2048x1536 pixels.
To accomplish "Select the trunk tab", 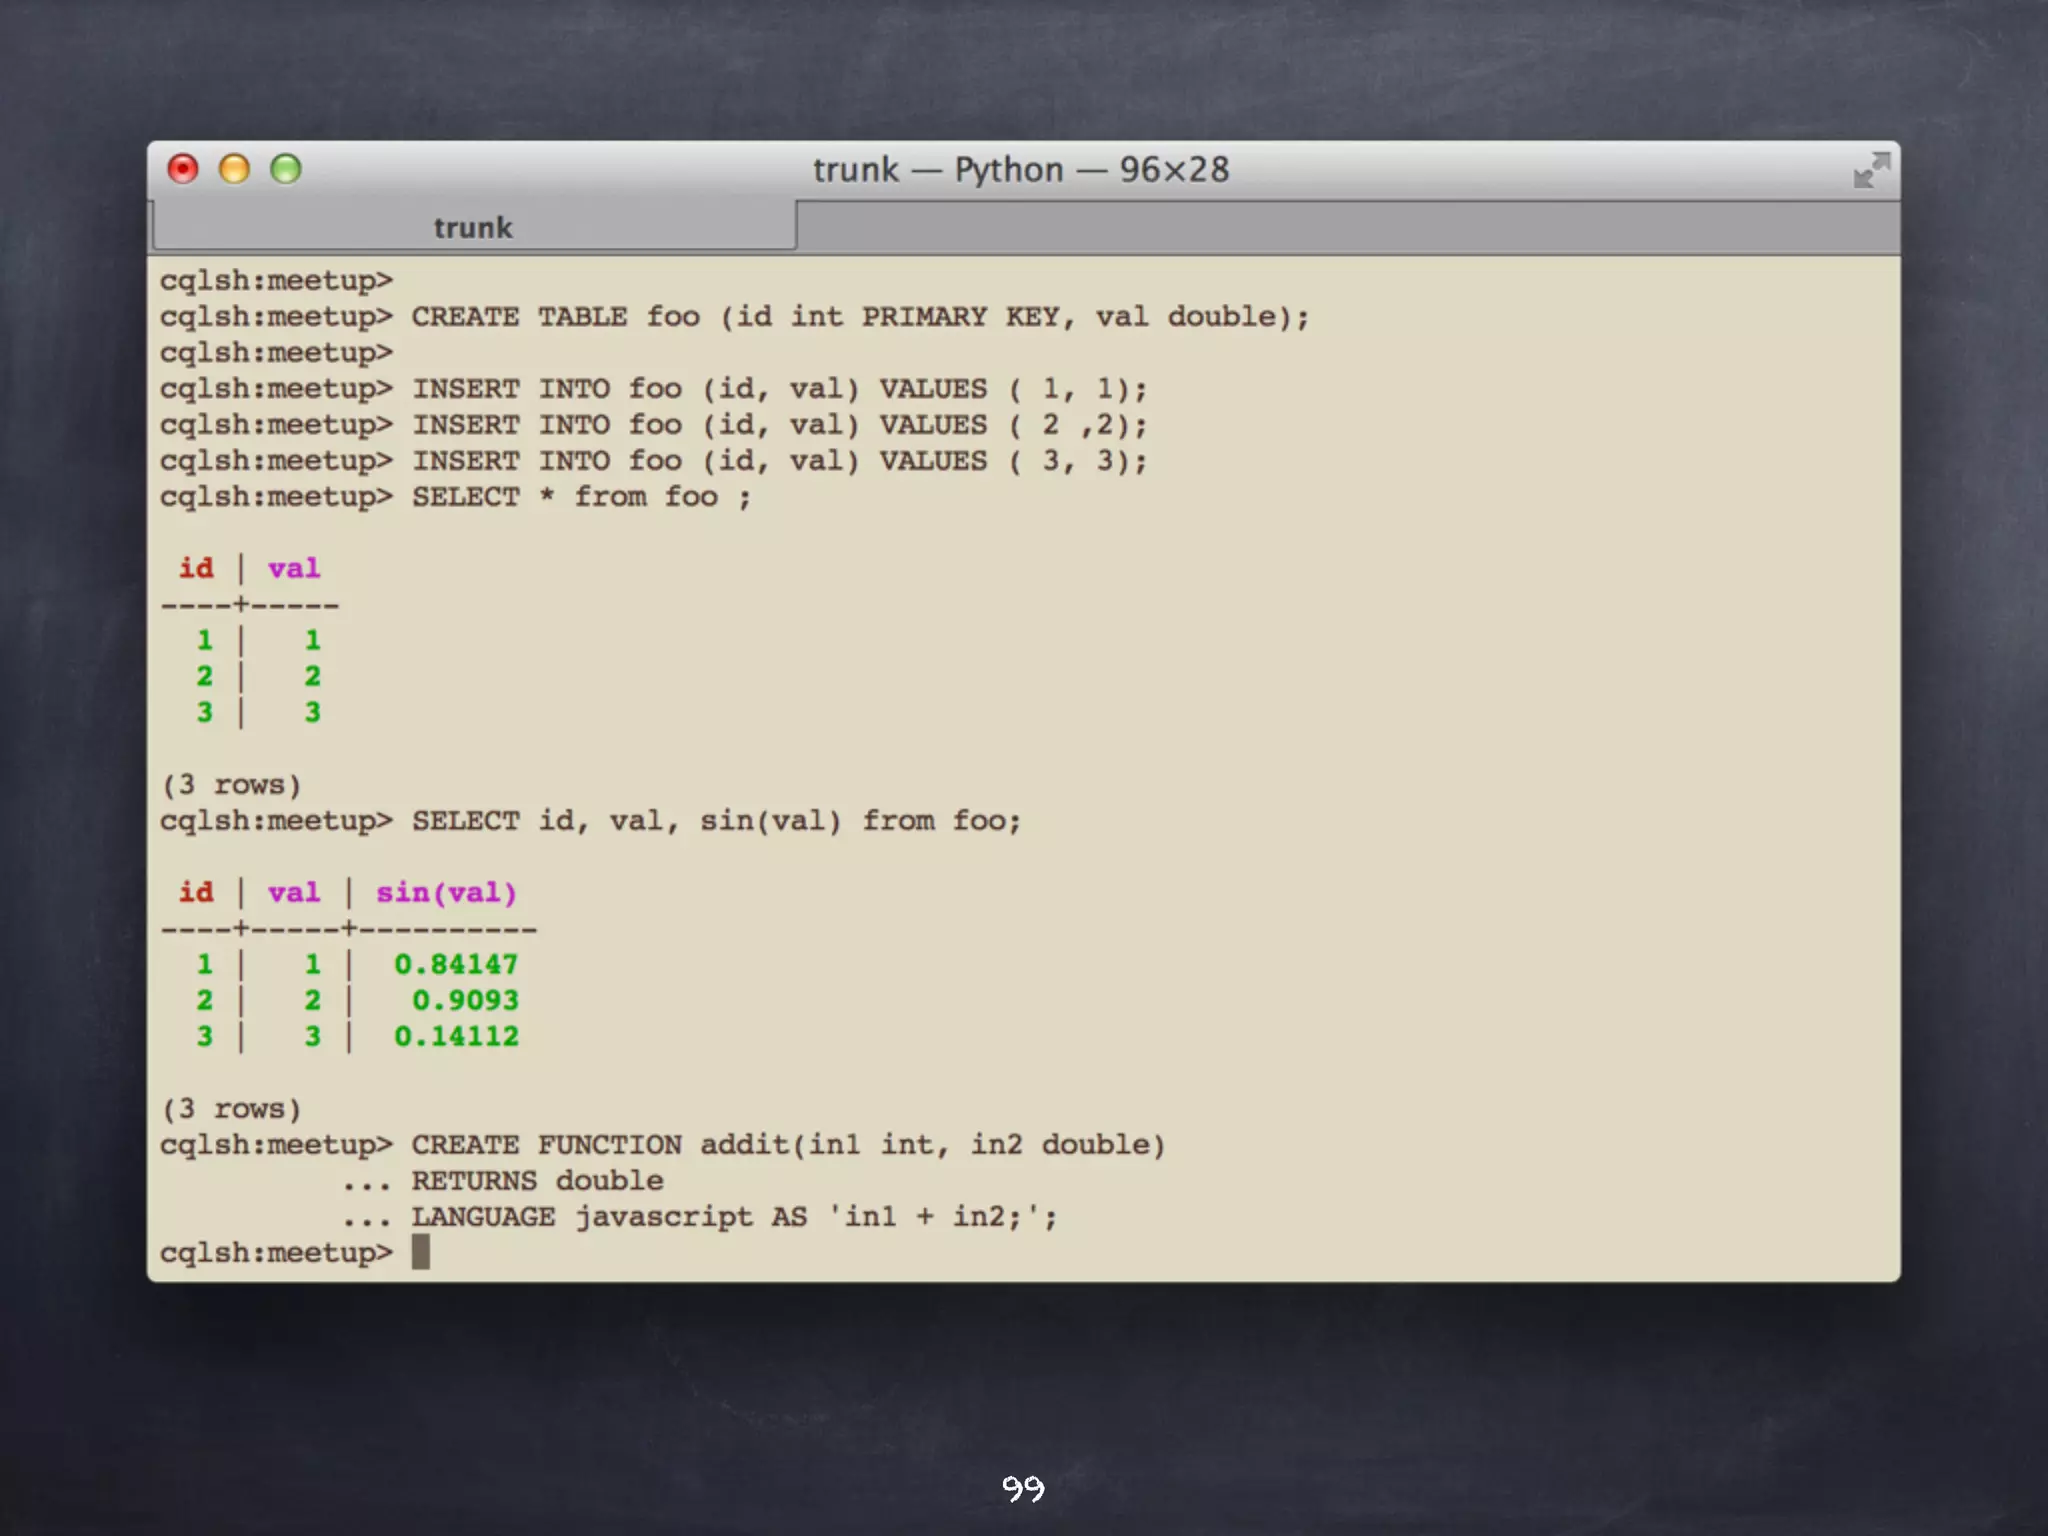I will 473,227.
